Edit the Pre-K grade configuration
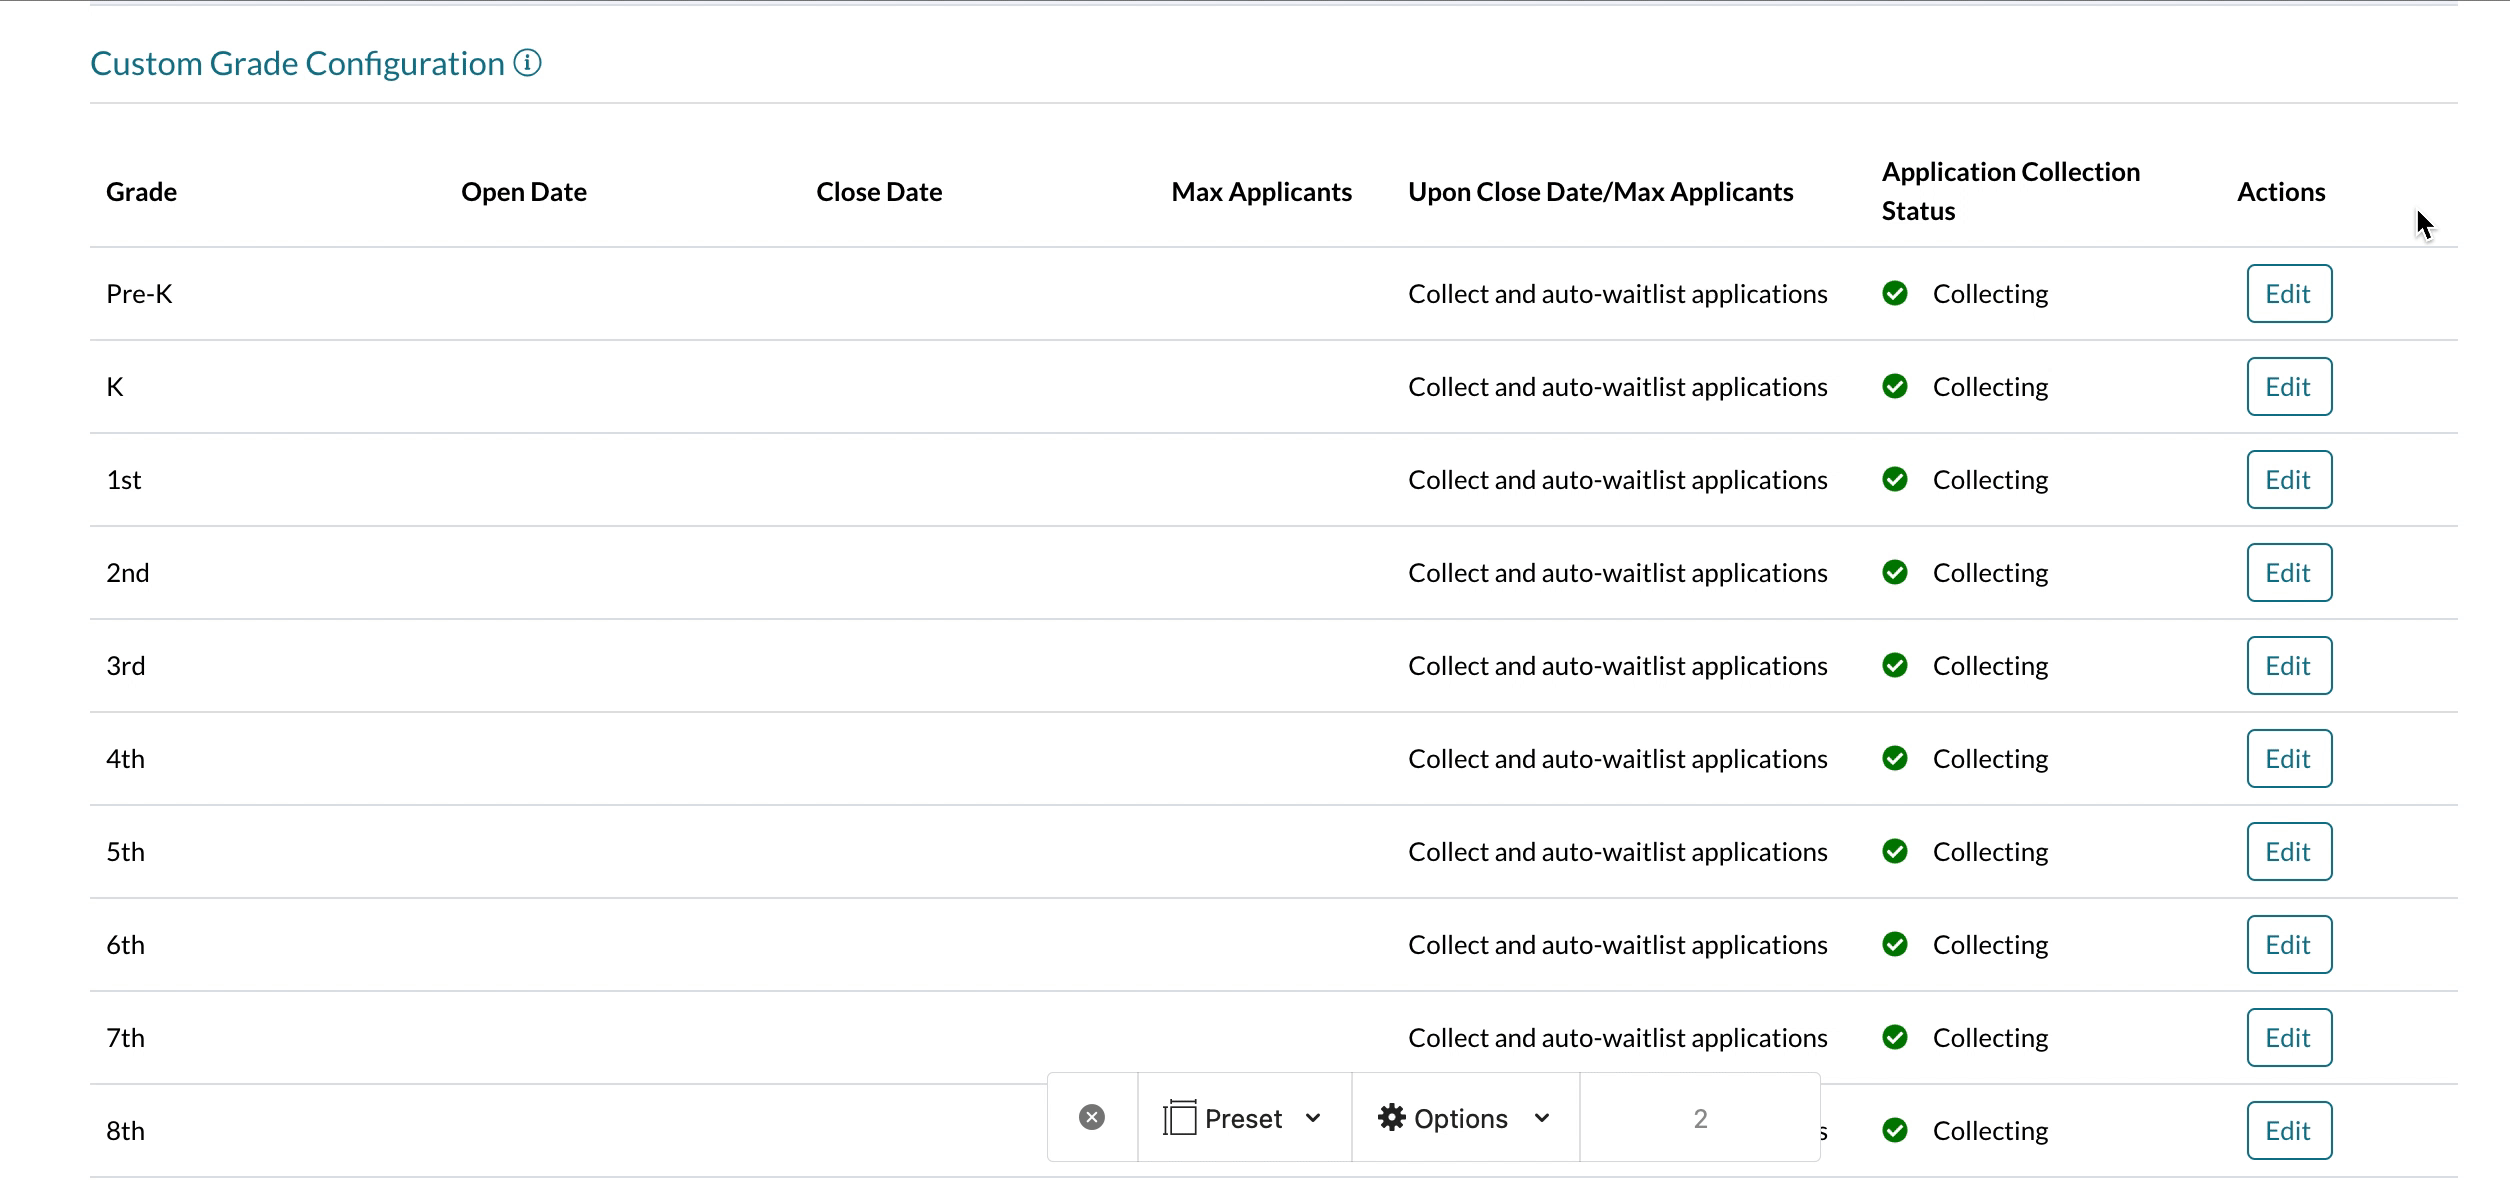This screenshot has height=1180, width=2510. pyautogui.click(x=2288, y=293)
